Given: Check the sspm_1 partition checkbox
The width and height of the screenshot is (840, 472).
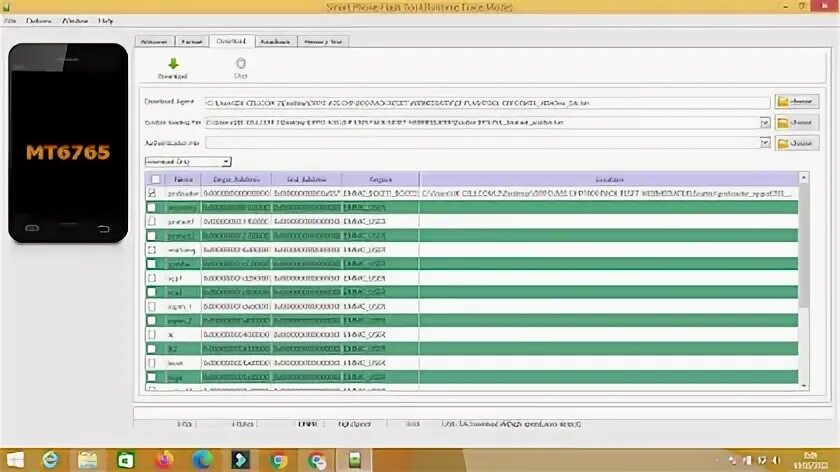Looking at the screenshot, I should coord(152,306).
